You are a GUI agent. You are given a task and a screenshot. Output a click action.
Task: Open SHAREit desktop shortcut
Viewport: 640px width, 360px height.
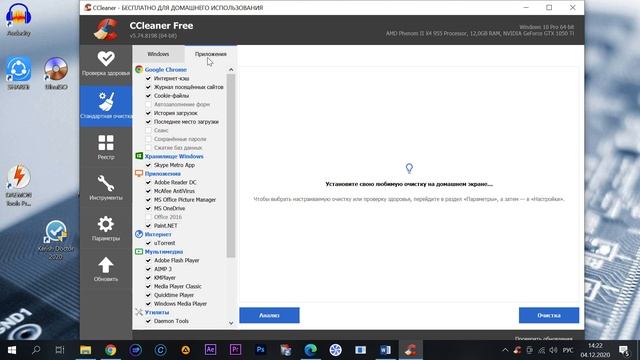coord(19,73)
